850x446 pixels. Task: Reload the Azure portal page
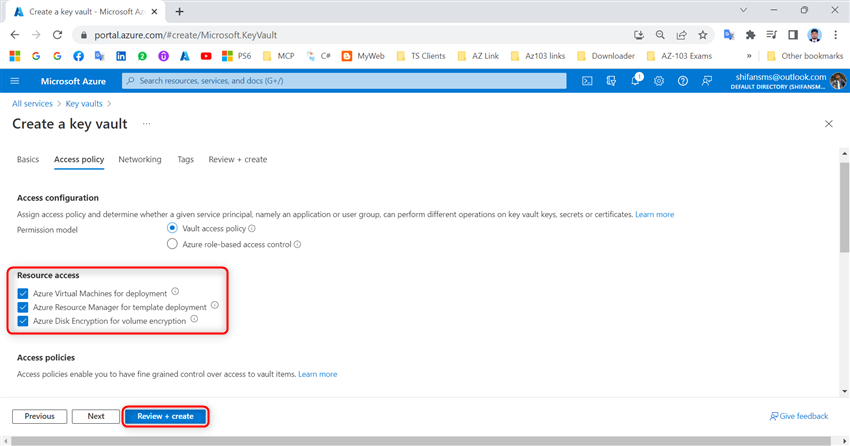[x=57, y=35]
